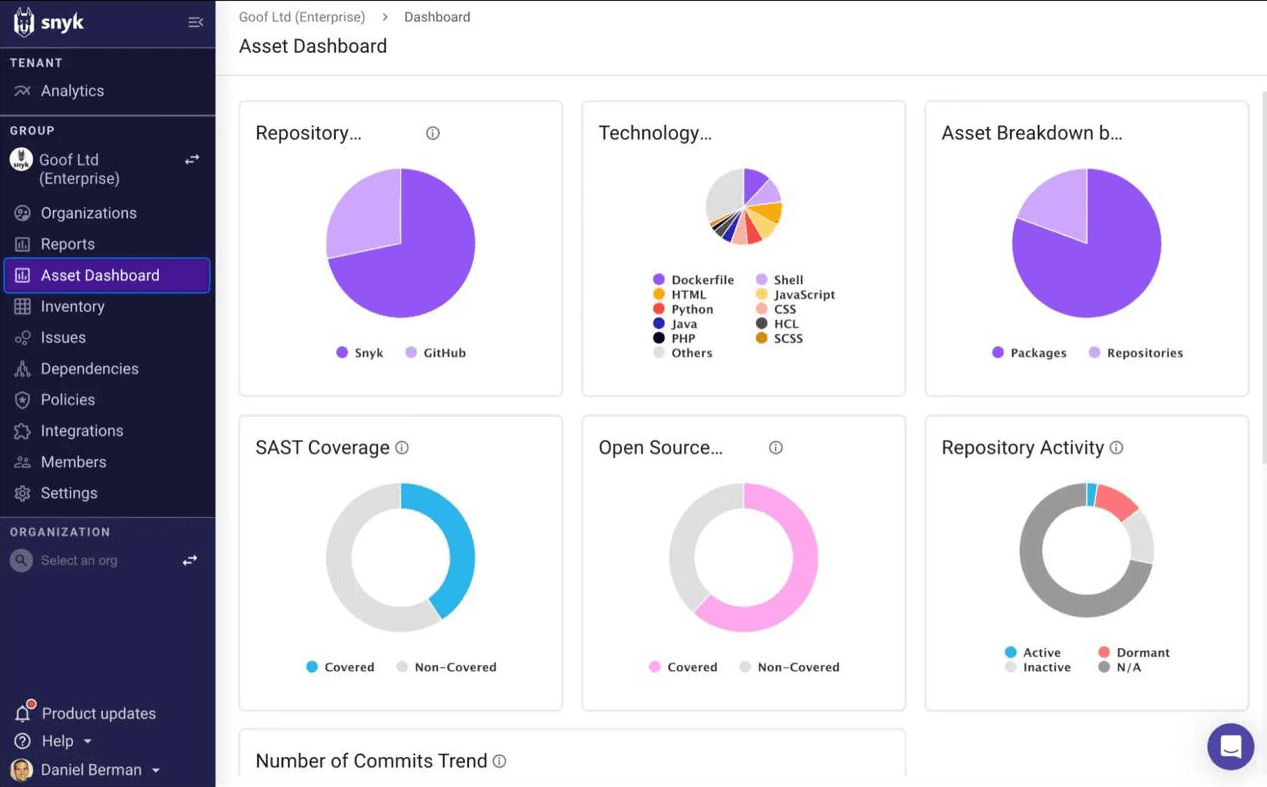The height and width of the screenshot is (787, 1267).
Task: Go to the Integrations section
Action: click(x=82, y=430)
